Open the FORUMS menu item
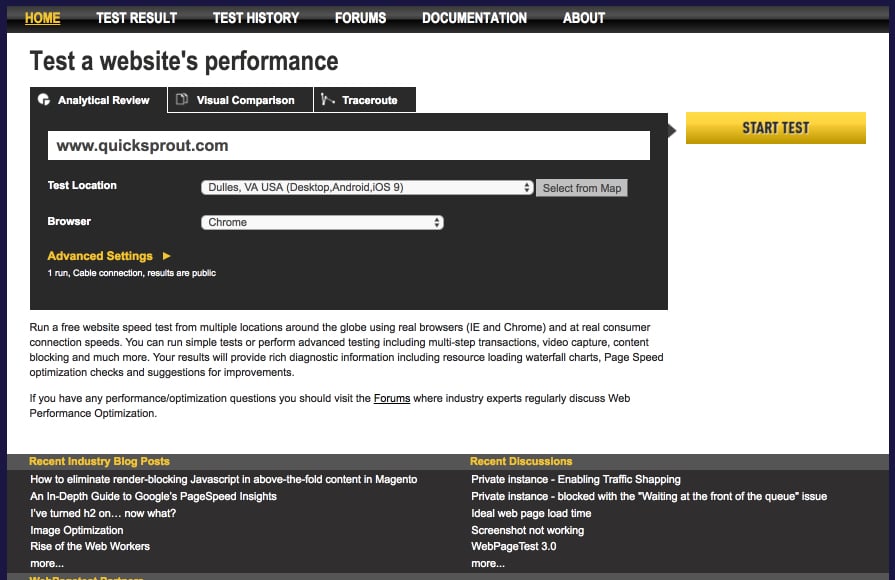Screen dimensions: 895x580 click(x=360, y=18)
